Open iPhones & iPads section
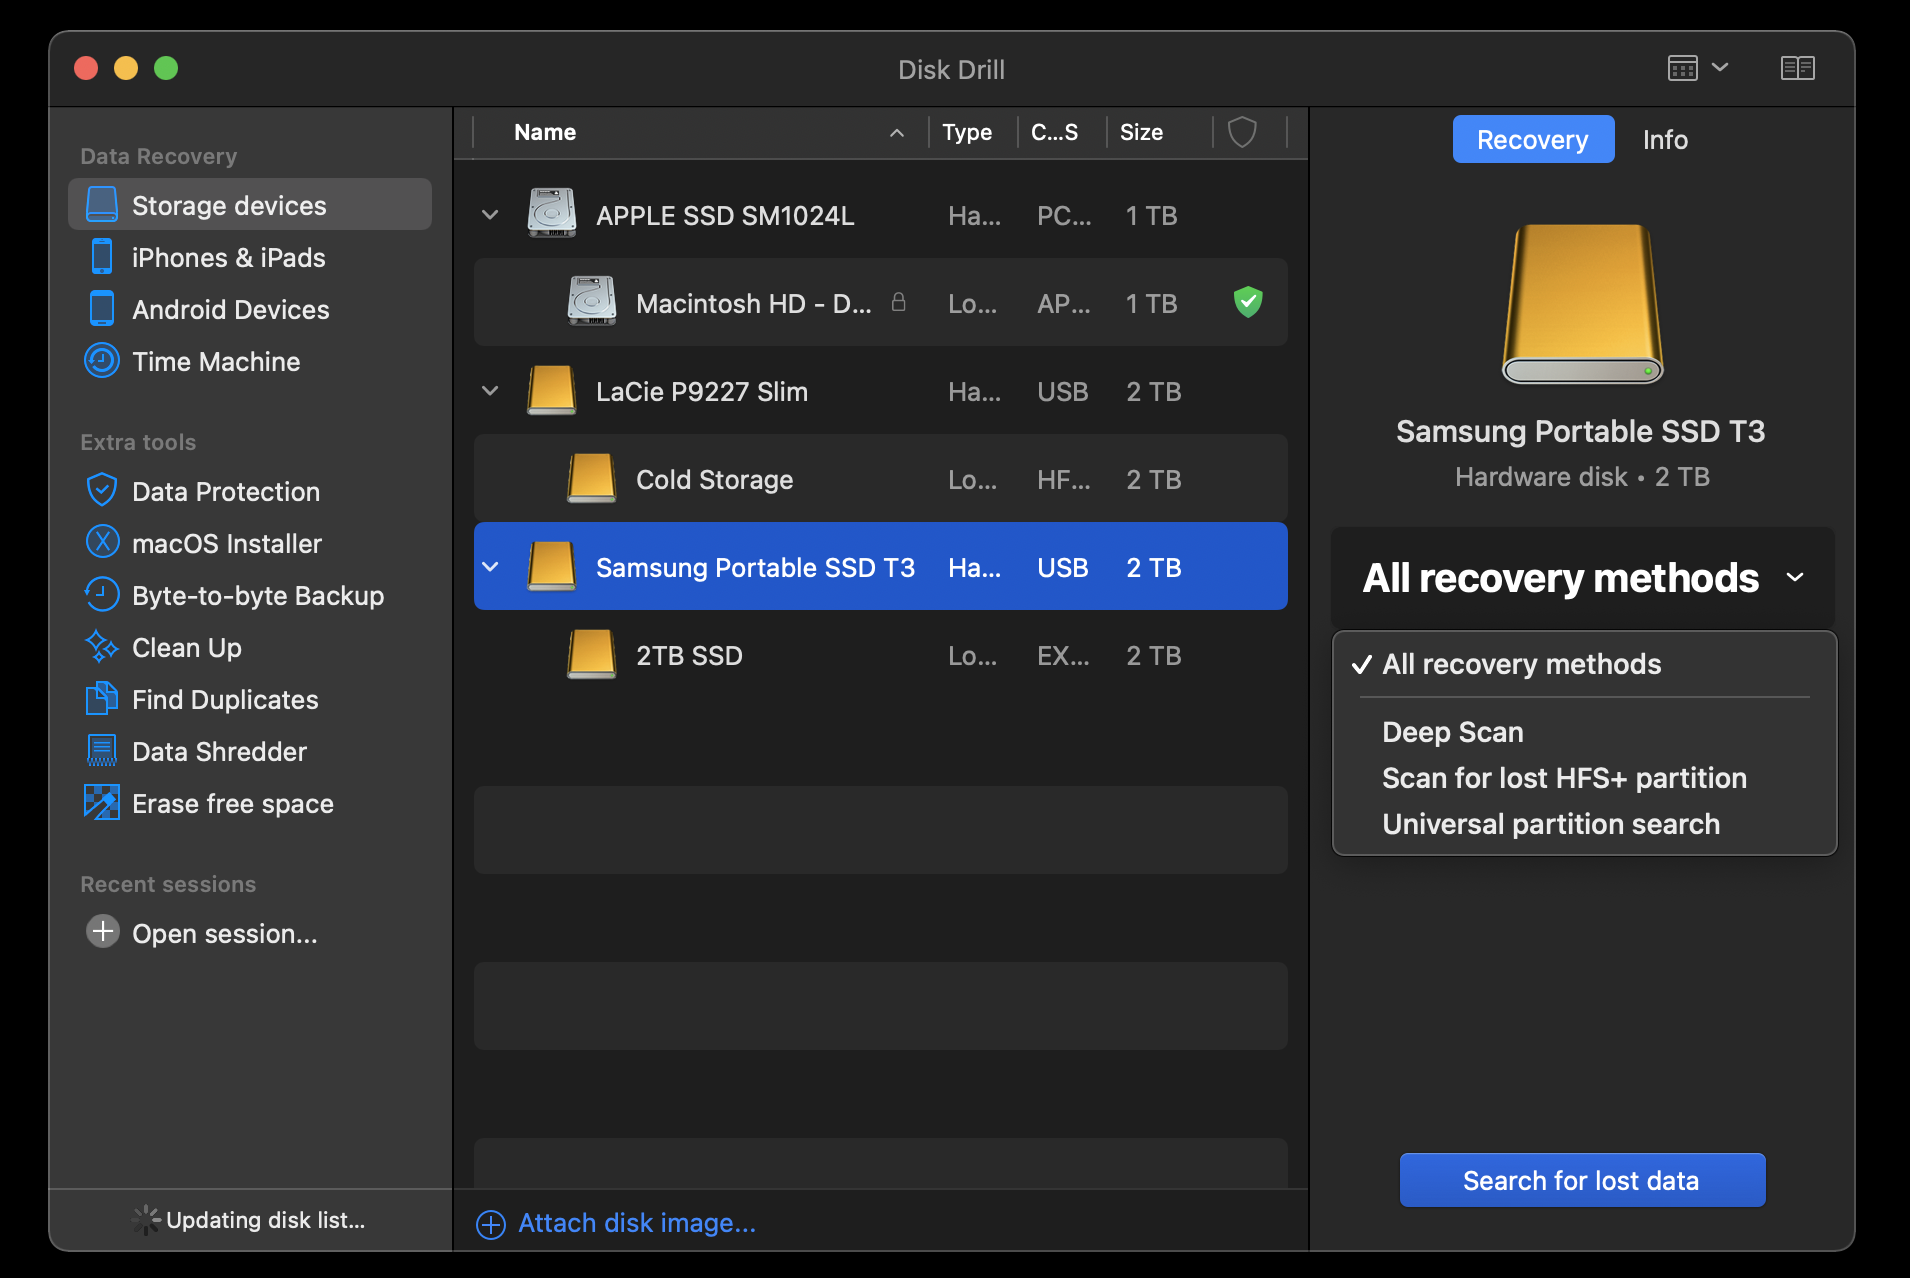The height and width of the screenshot is (1278, 1910). (228, 257)
